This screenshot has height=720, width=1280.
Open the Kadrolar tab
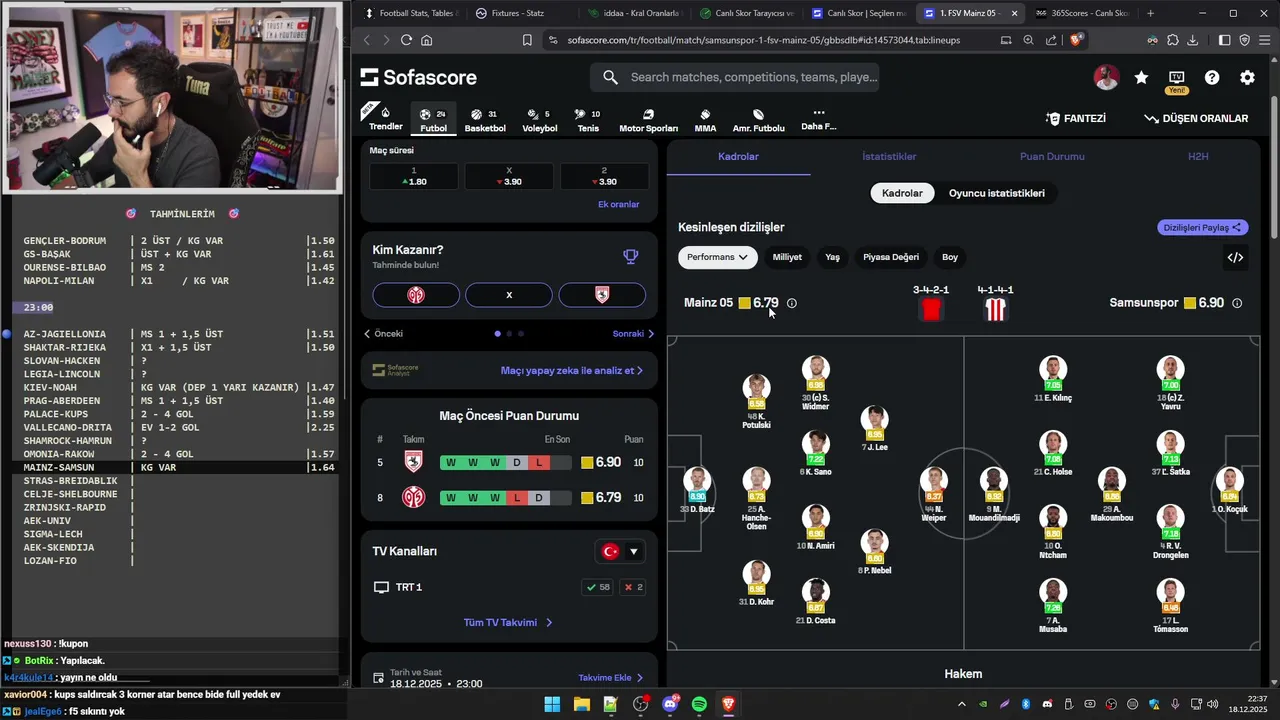point(738,157)
